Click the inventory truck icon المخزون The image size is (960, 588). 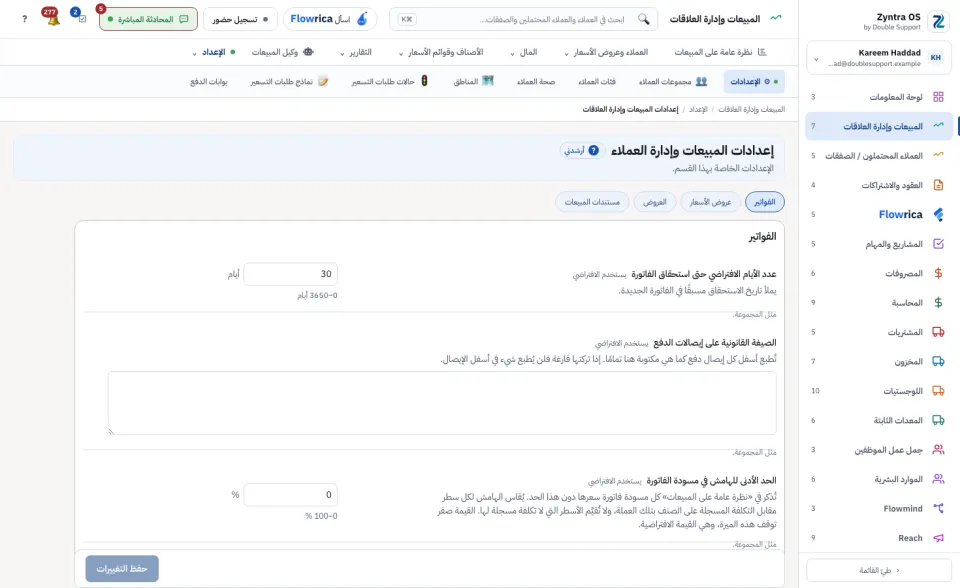[938, 361]
